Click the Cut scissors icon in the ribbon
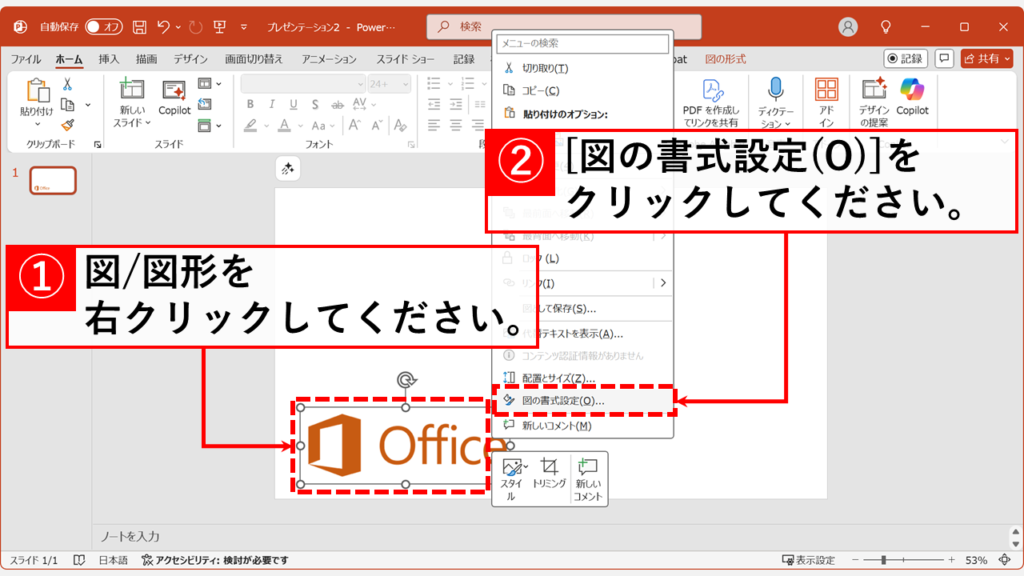Screen dimensions: 1024x576 click(67, 84)
